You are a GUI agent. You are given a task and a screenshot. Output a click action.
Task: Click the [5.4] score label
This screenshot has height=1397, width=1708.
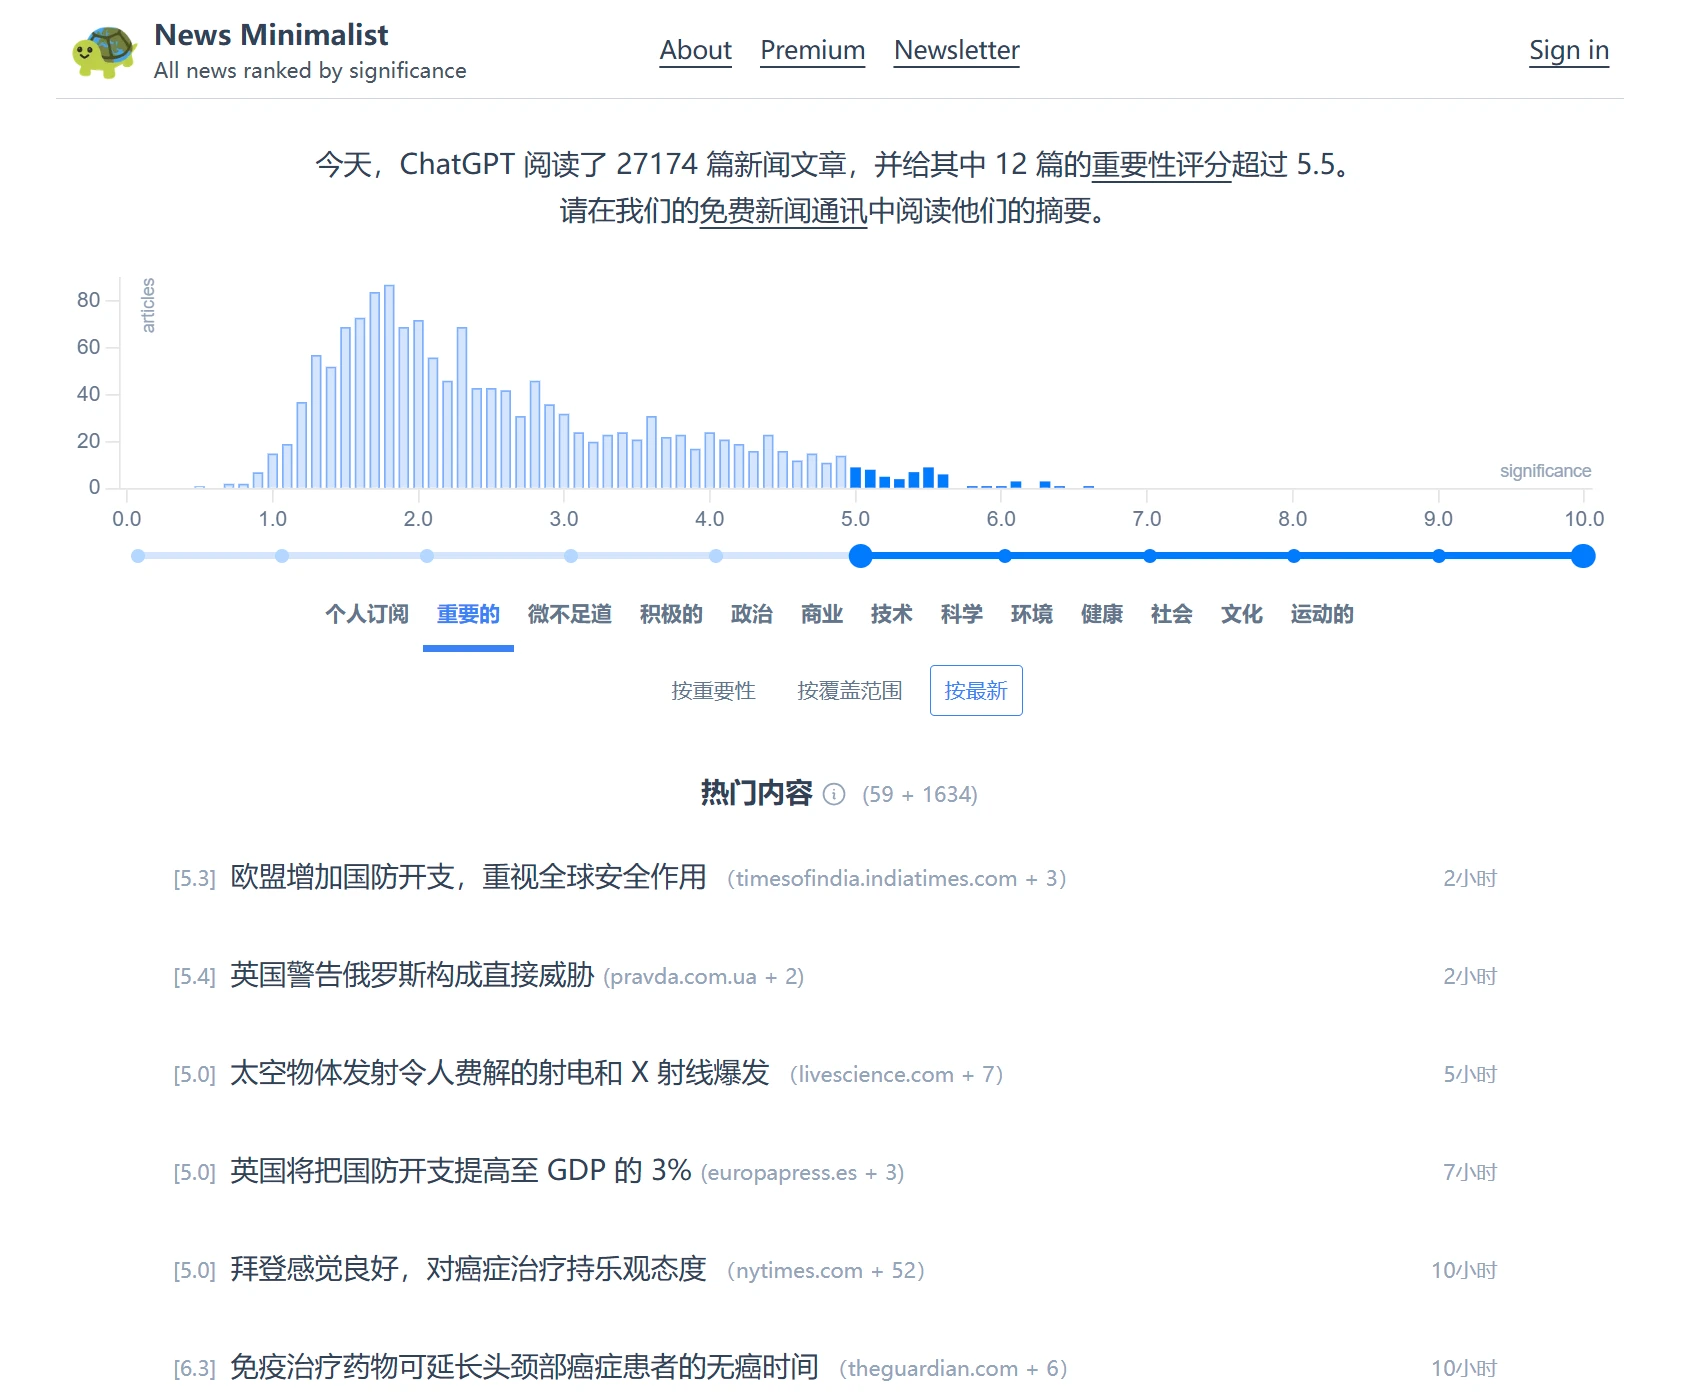point(195,977)
